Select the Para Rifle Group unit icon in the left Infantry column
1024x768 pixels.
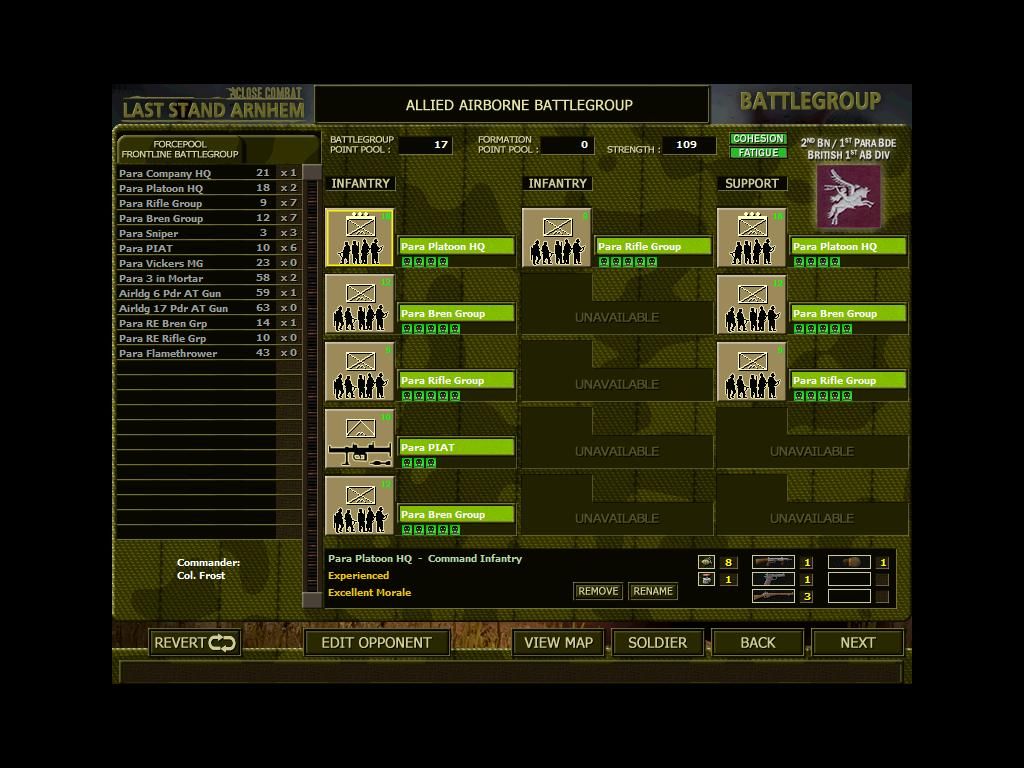(360, 372)
